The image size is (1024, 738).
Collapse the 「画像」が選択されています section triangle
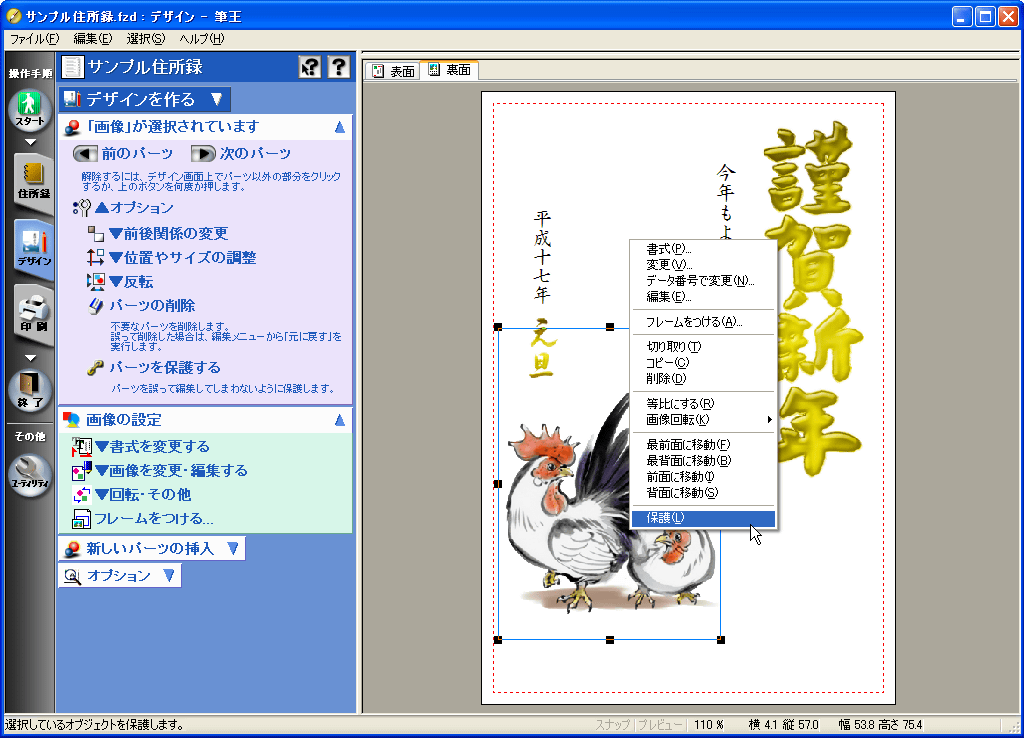(340, 127)
